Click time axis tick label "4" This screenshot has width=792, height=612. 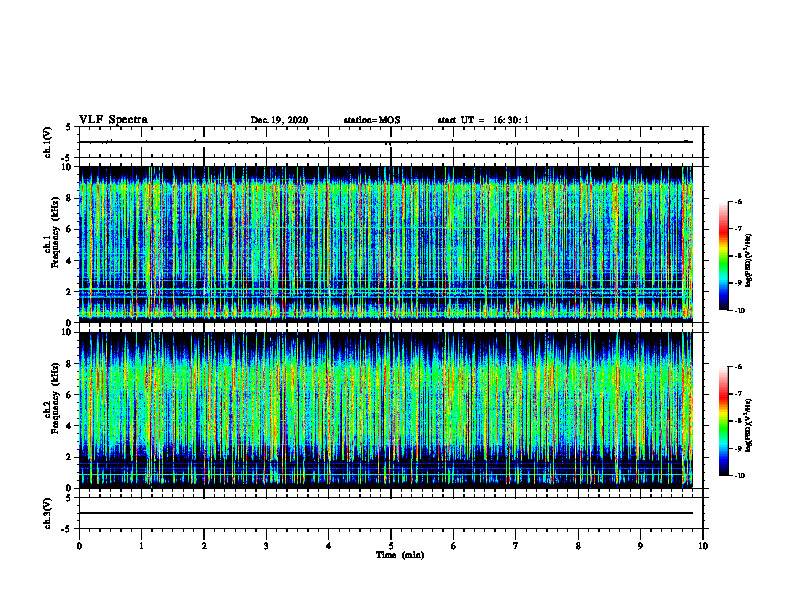[x=329, y=546]
